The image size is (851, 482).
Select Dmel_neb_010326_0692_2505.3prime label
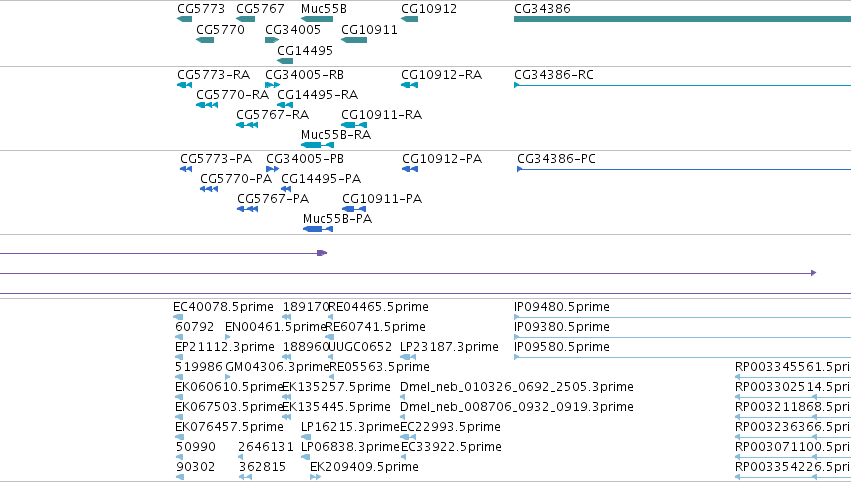click(517, 387)
